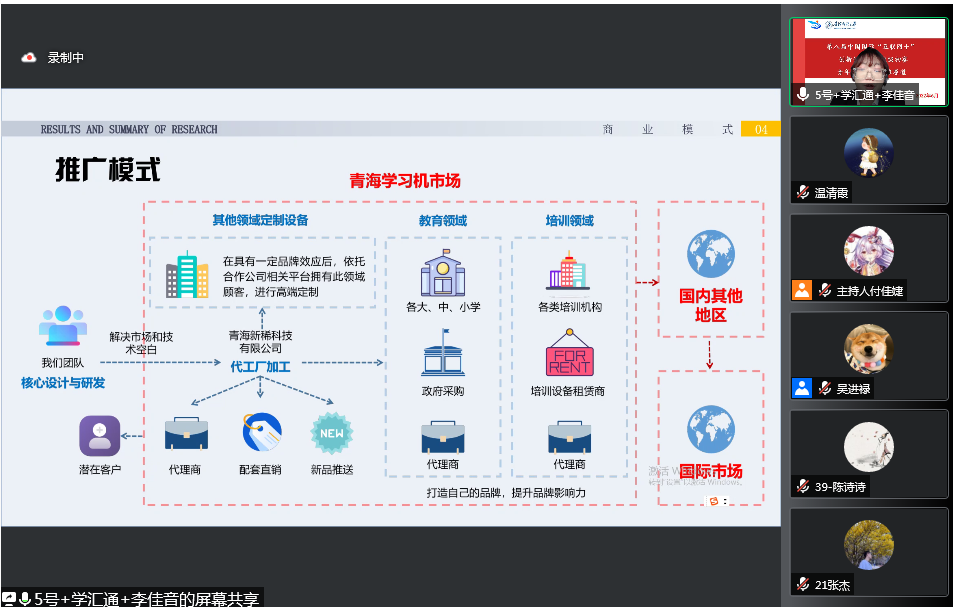Click the blue user badge beside 吴进禄
This screenshot has height=607, width=953.
(x=802, y=388)
